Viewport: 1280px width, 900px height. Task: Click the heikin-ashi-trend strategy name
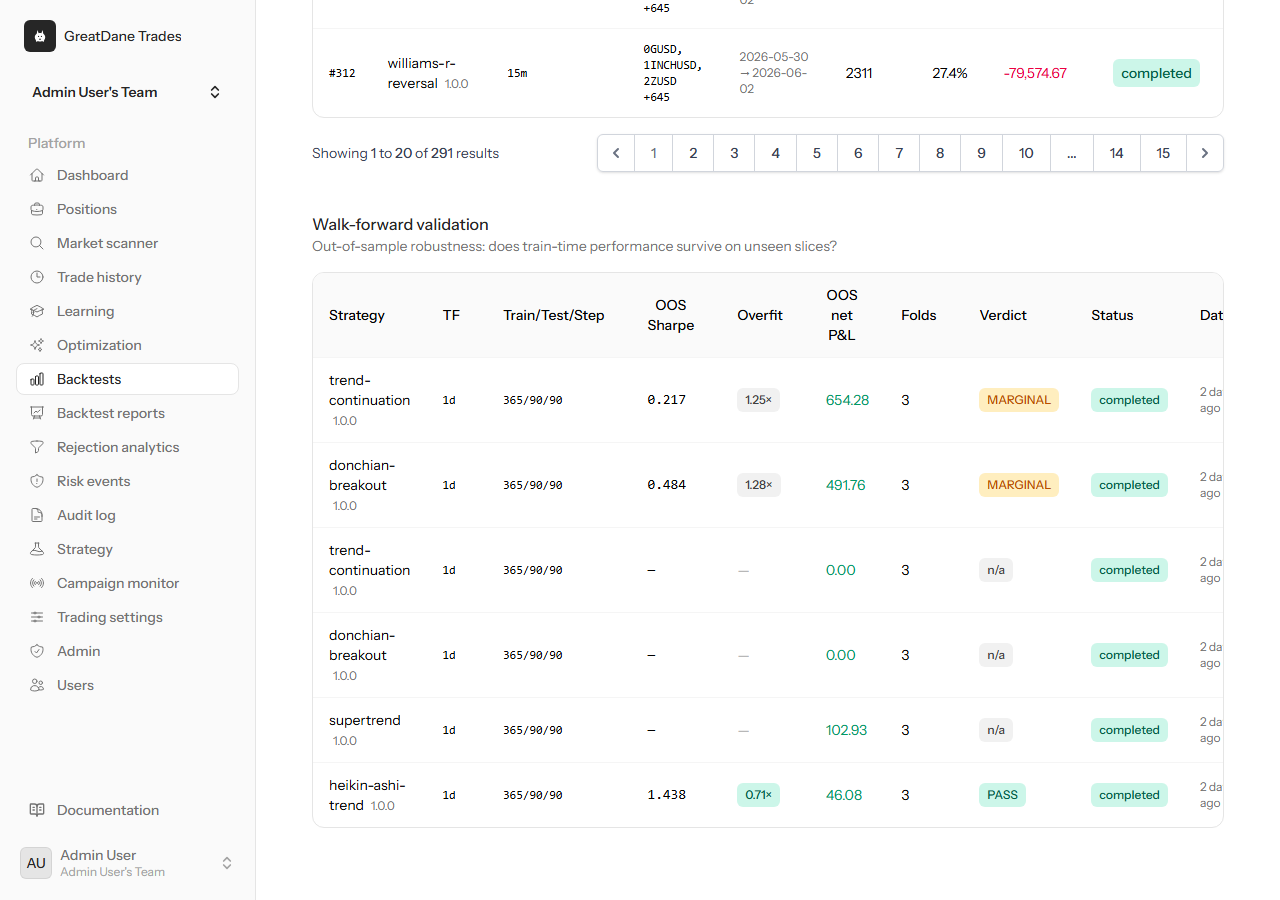(x=367, y=795)
